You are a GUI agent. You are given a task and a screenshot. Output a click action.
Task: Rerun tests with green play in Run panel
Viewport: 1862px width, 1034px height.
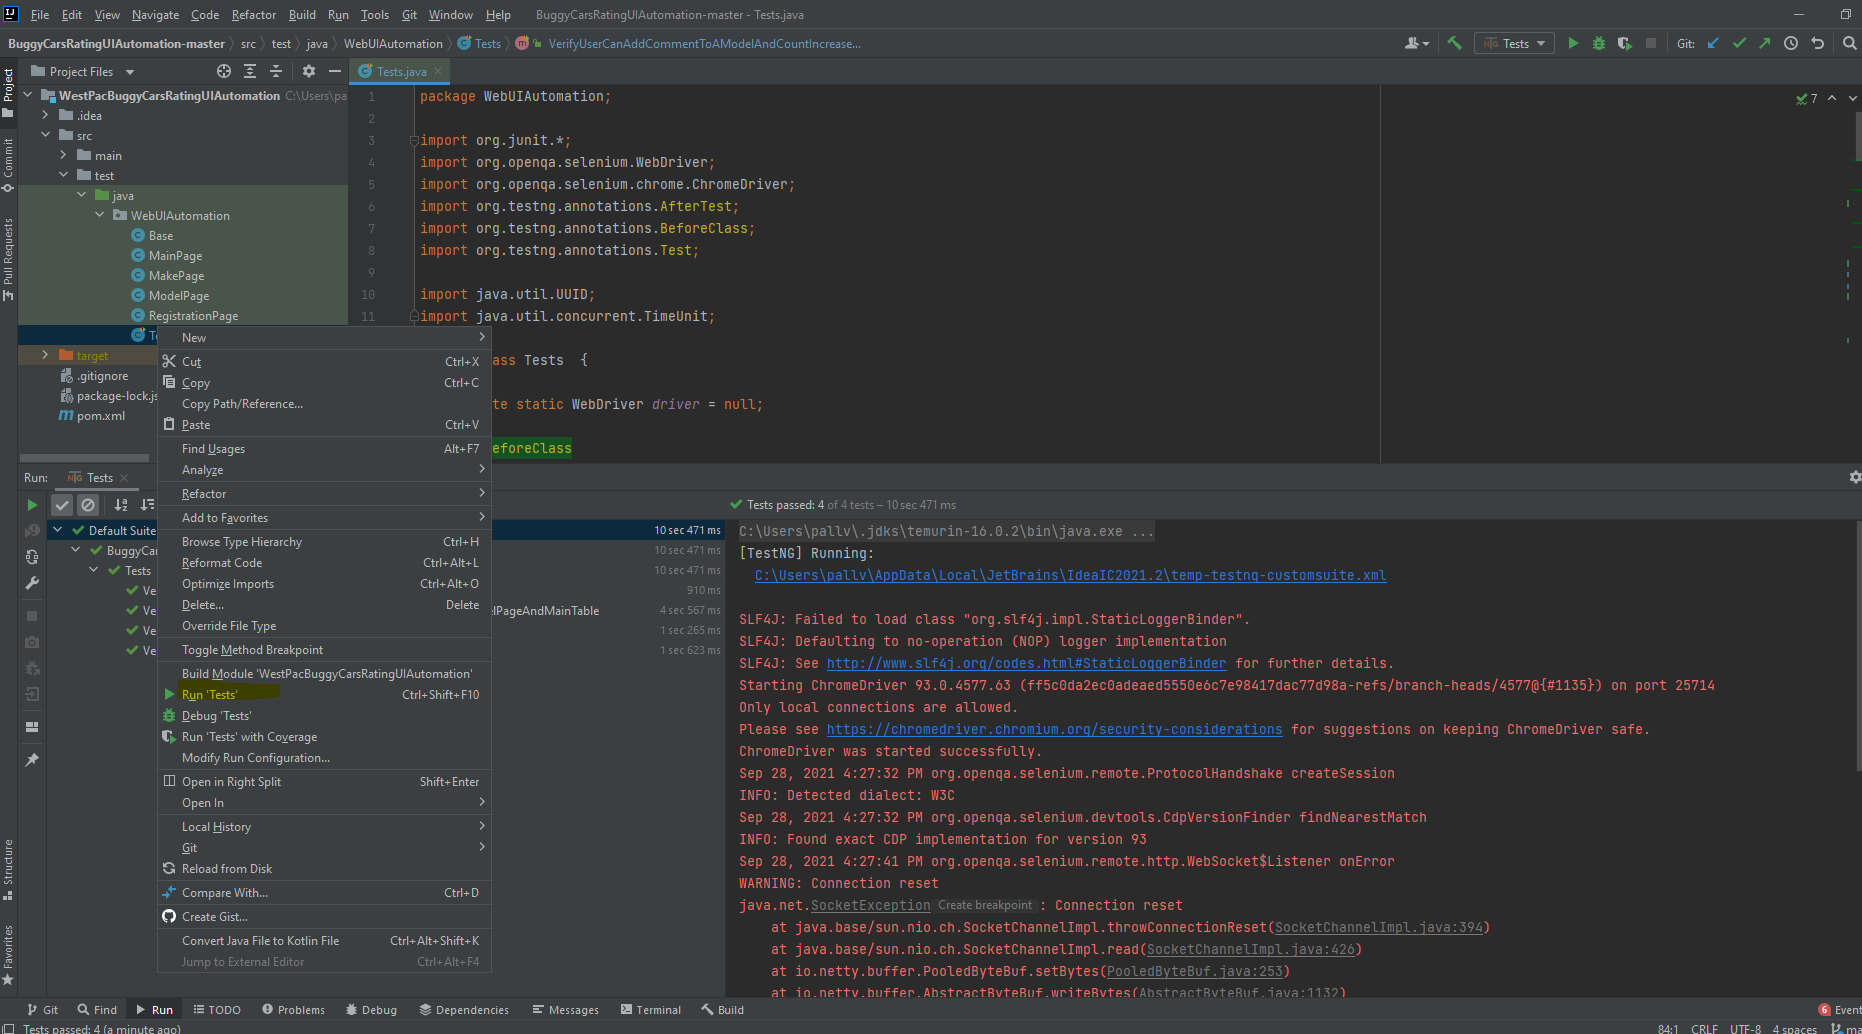(x=32, y=505)
